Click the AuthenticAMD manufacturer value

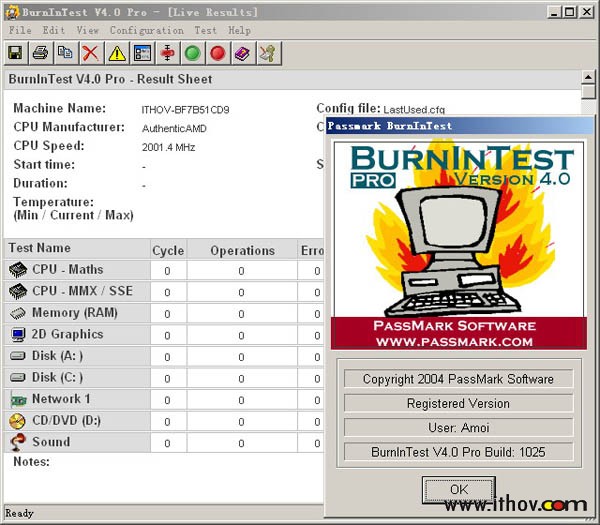tap(174, 129)
